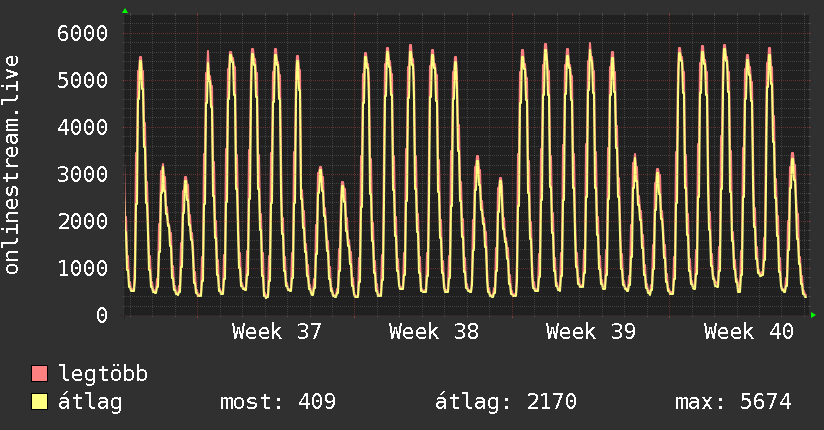Image resolution: width=824 pixels, height=430 pixels.
Task: Click the onlinestream.live vertical axis title
Action: click(x=12, y=165)
